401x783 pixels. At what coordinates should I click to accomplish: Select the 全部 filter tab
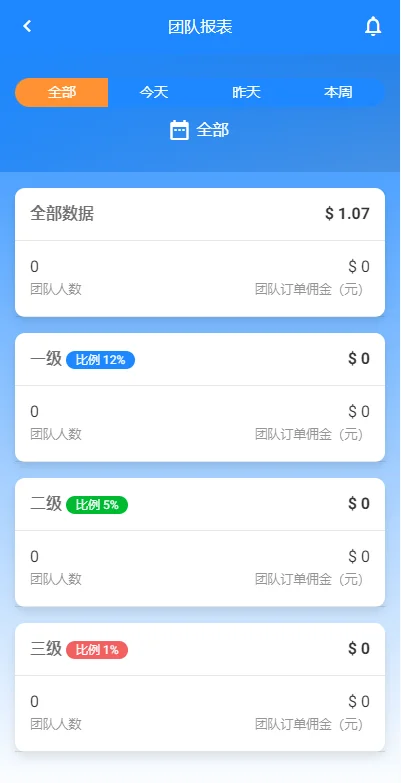pyautogui.click(x=62, y=92)
